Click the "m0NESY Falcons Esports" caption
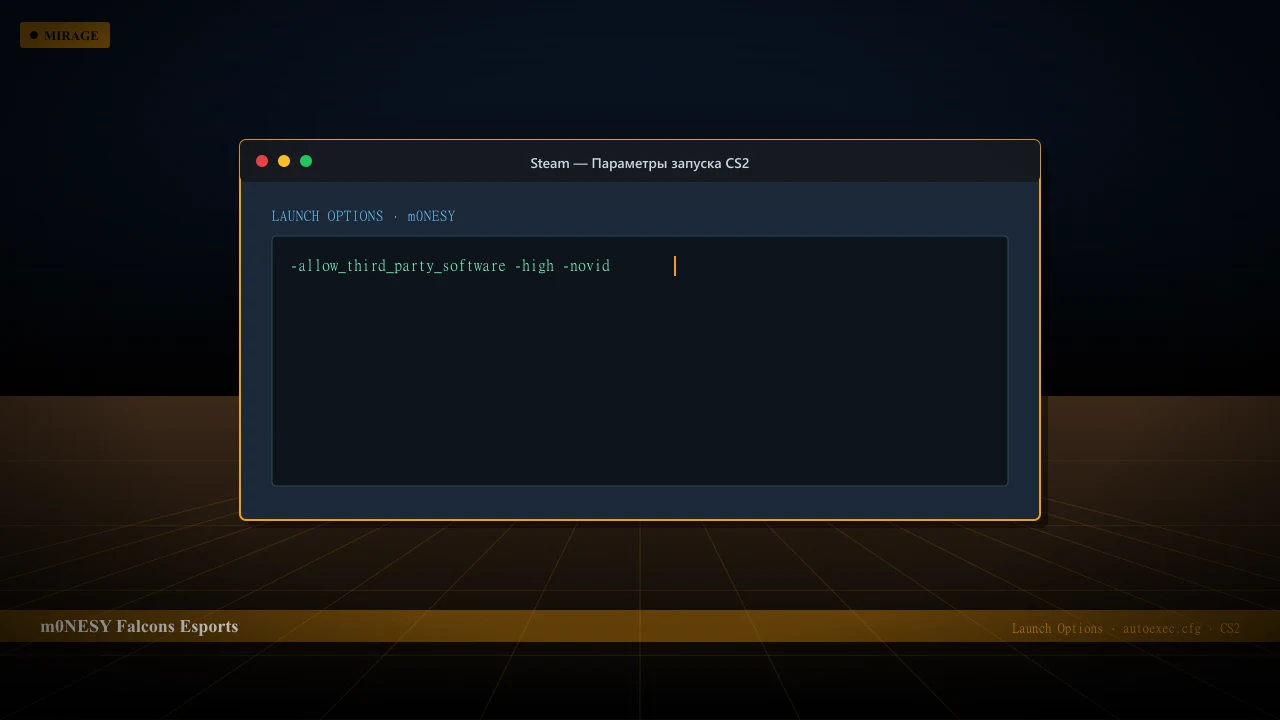 [x=139, y=626]
